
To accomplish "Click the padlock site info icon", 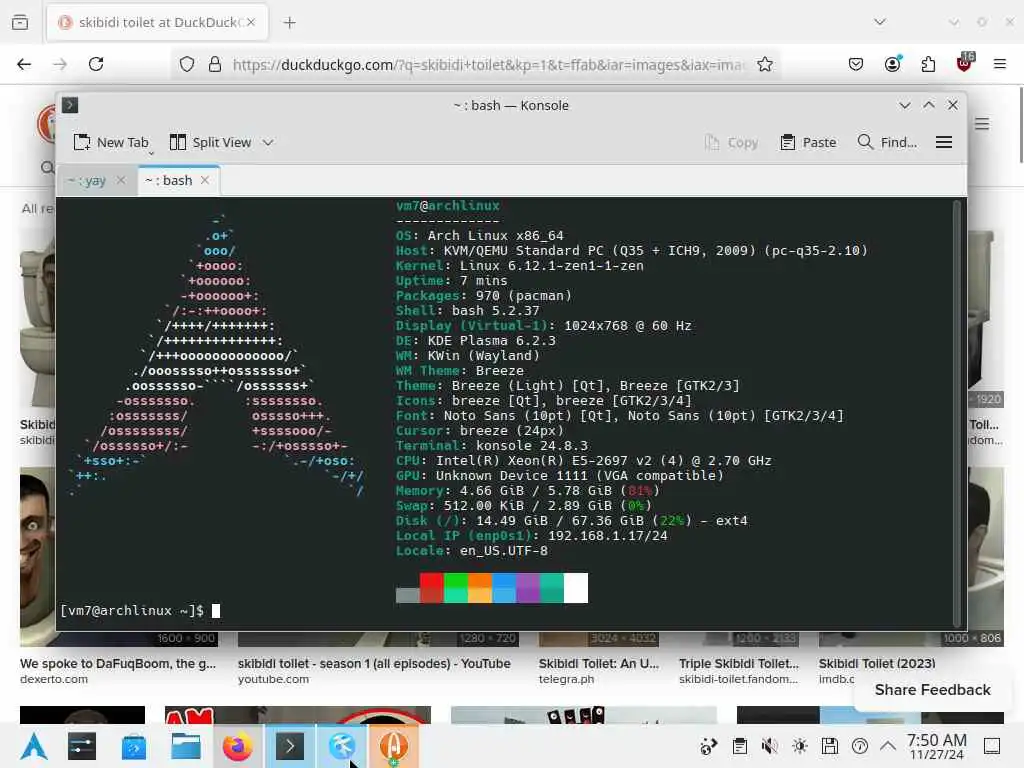I will coord(214,64).
